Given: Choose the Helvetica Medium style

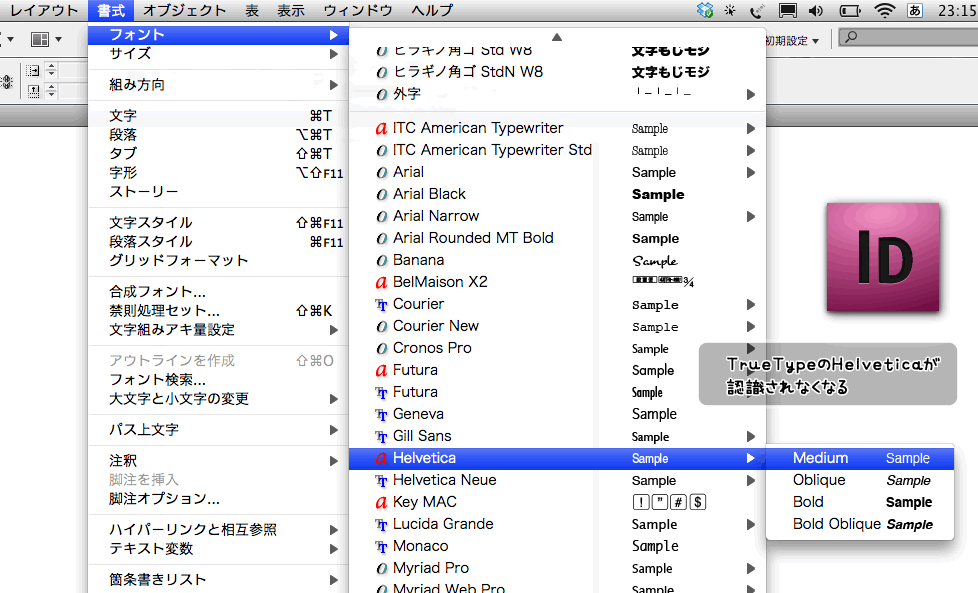Looking at the screenshot, I should pos(860,458).
